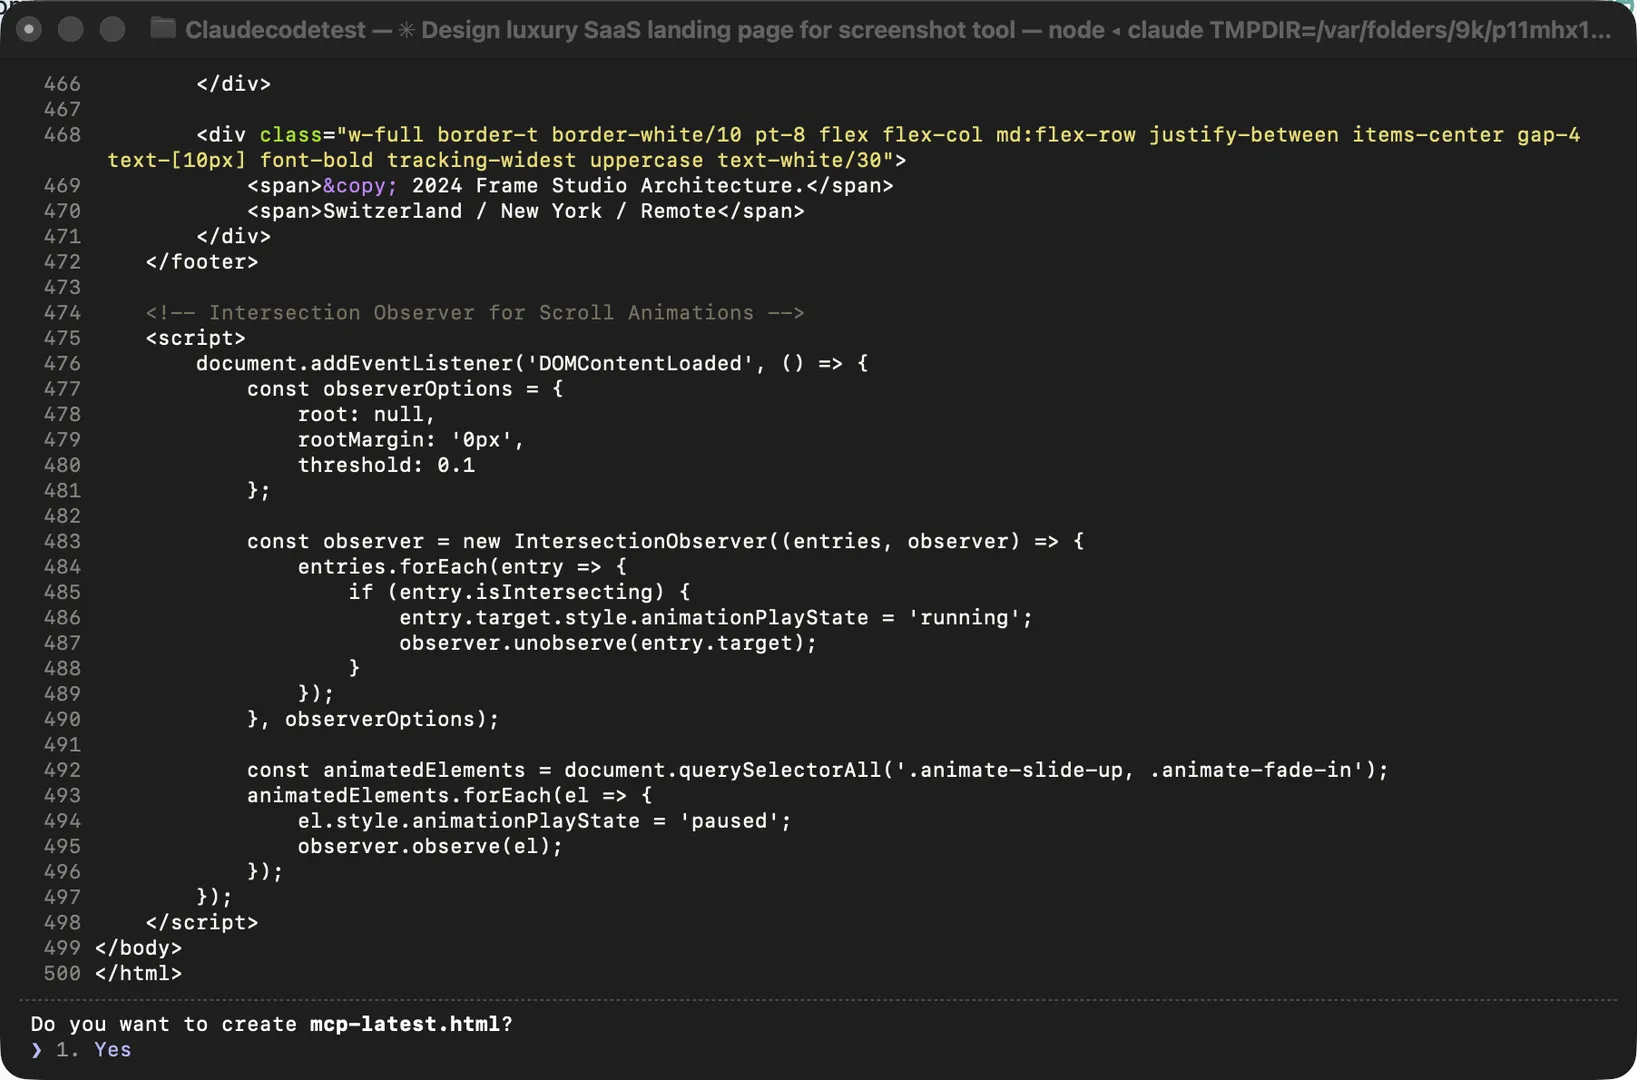Click "animationPlayState = 'running'" on line 486
Image resolution: width=1637 pixels, height=1080 pixels.
pos(831,617)
